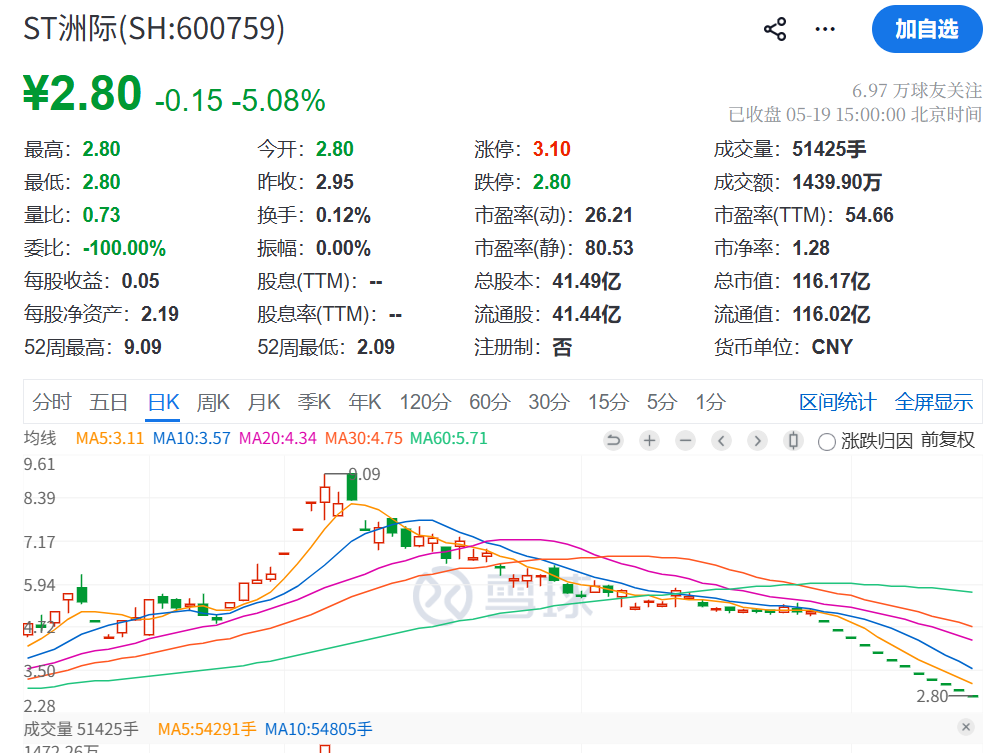
Task: Click the 昨收 value 2.95
Action: pos(335,183)
